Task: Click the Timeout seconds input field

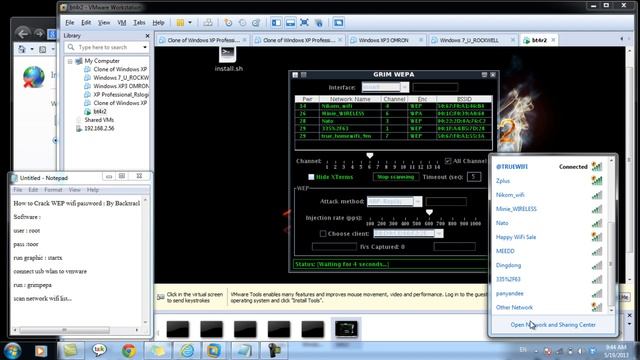Action: tap(473, 177)
